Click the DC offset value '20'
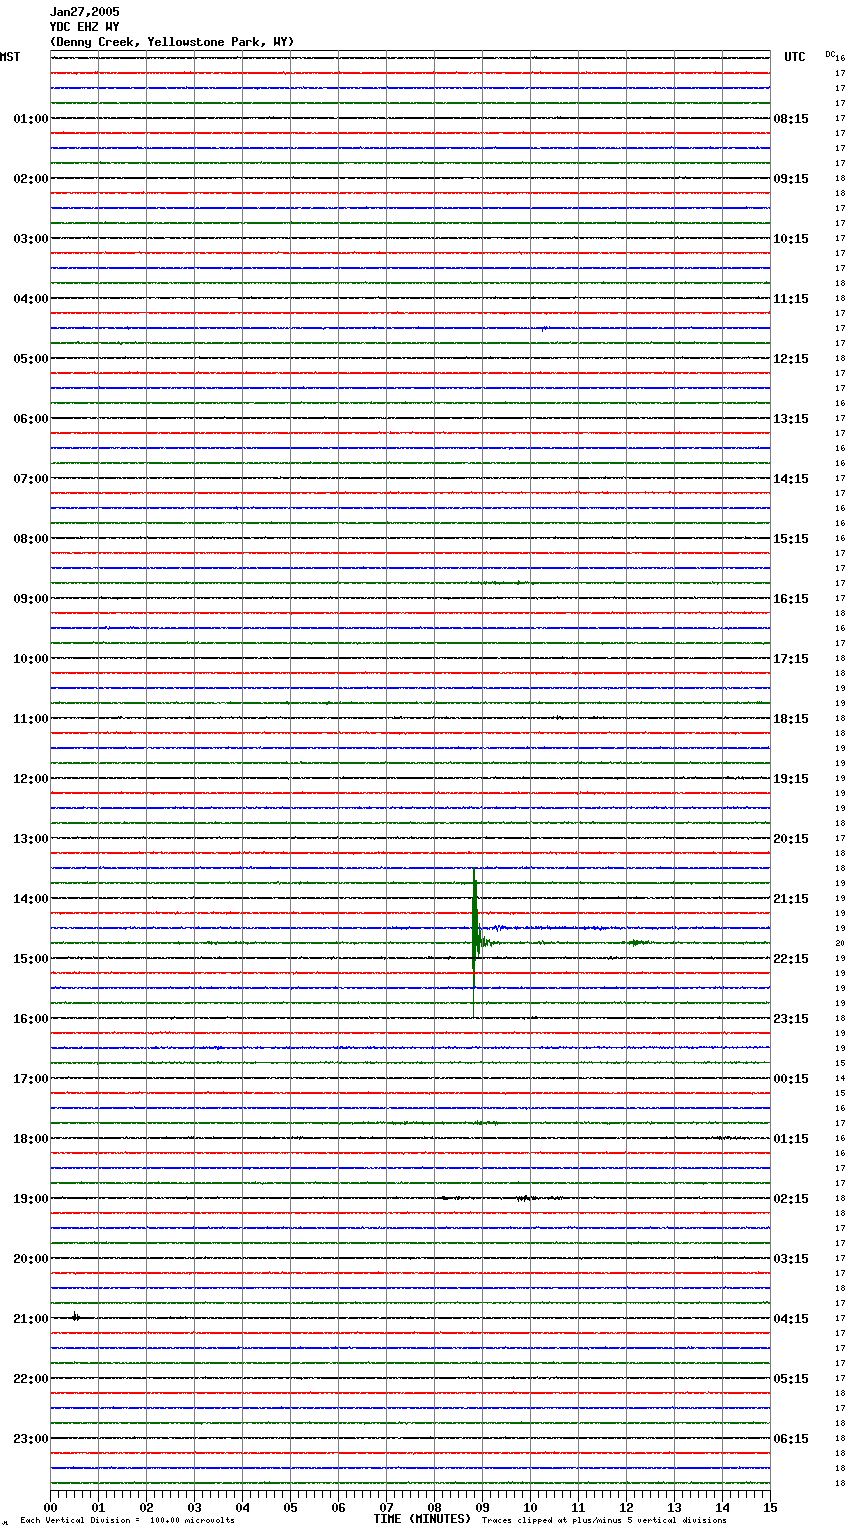 pos(840,943)
